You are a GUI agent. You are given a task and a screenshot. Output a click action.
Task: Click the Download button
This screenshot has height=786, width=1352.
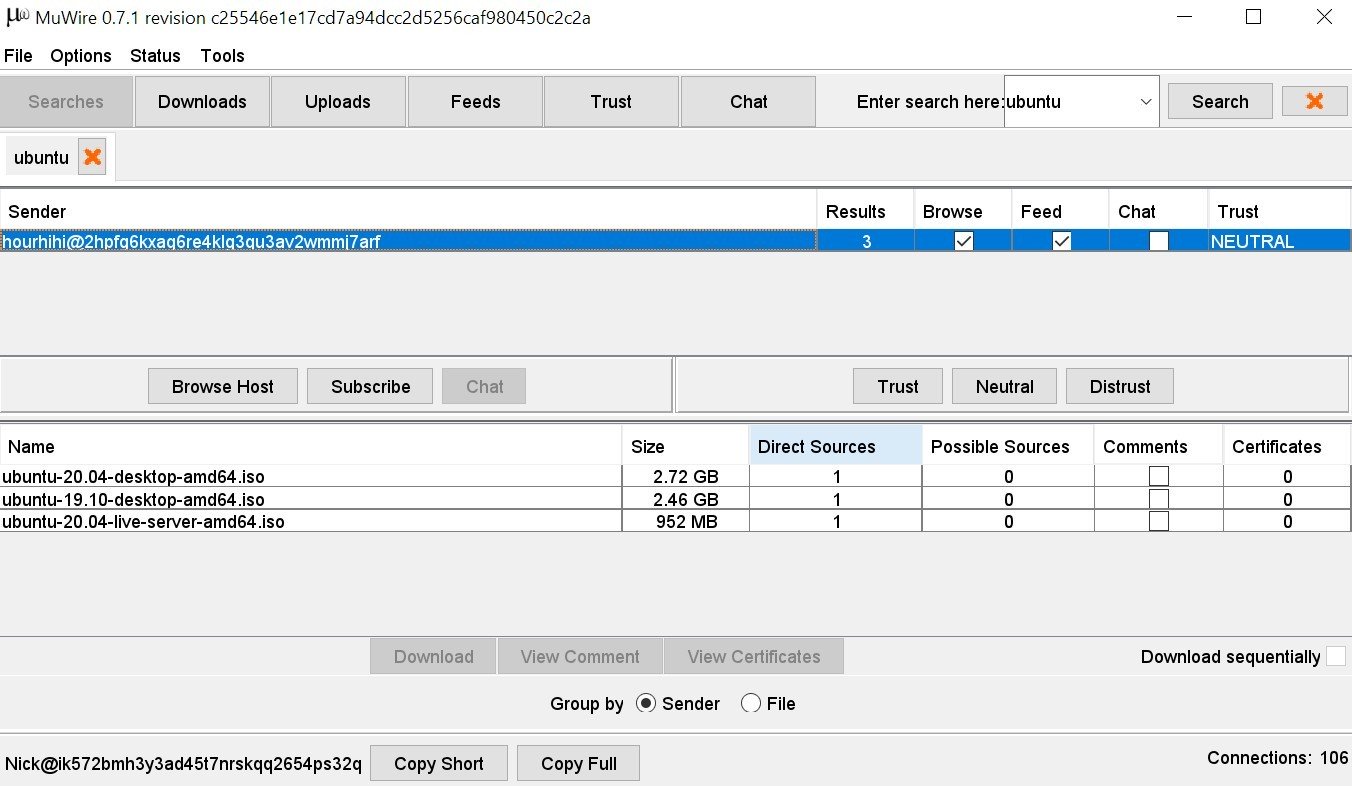click(433, 656)
